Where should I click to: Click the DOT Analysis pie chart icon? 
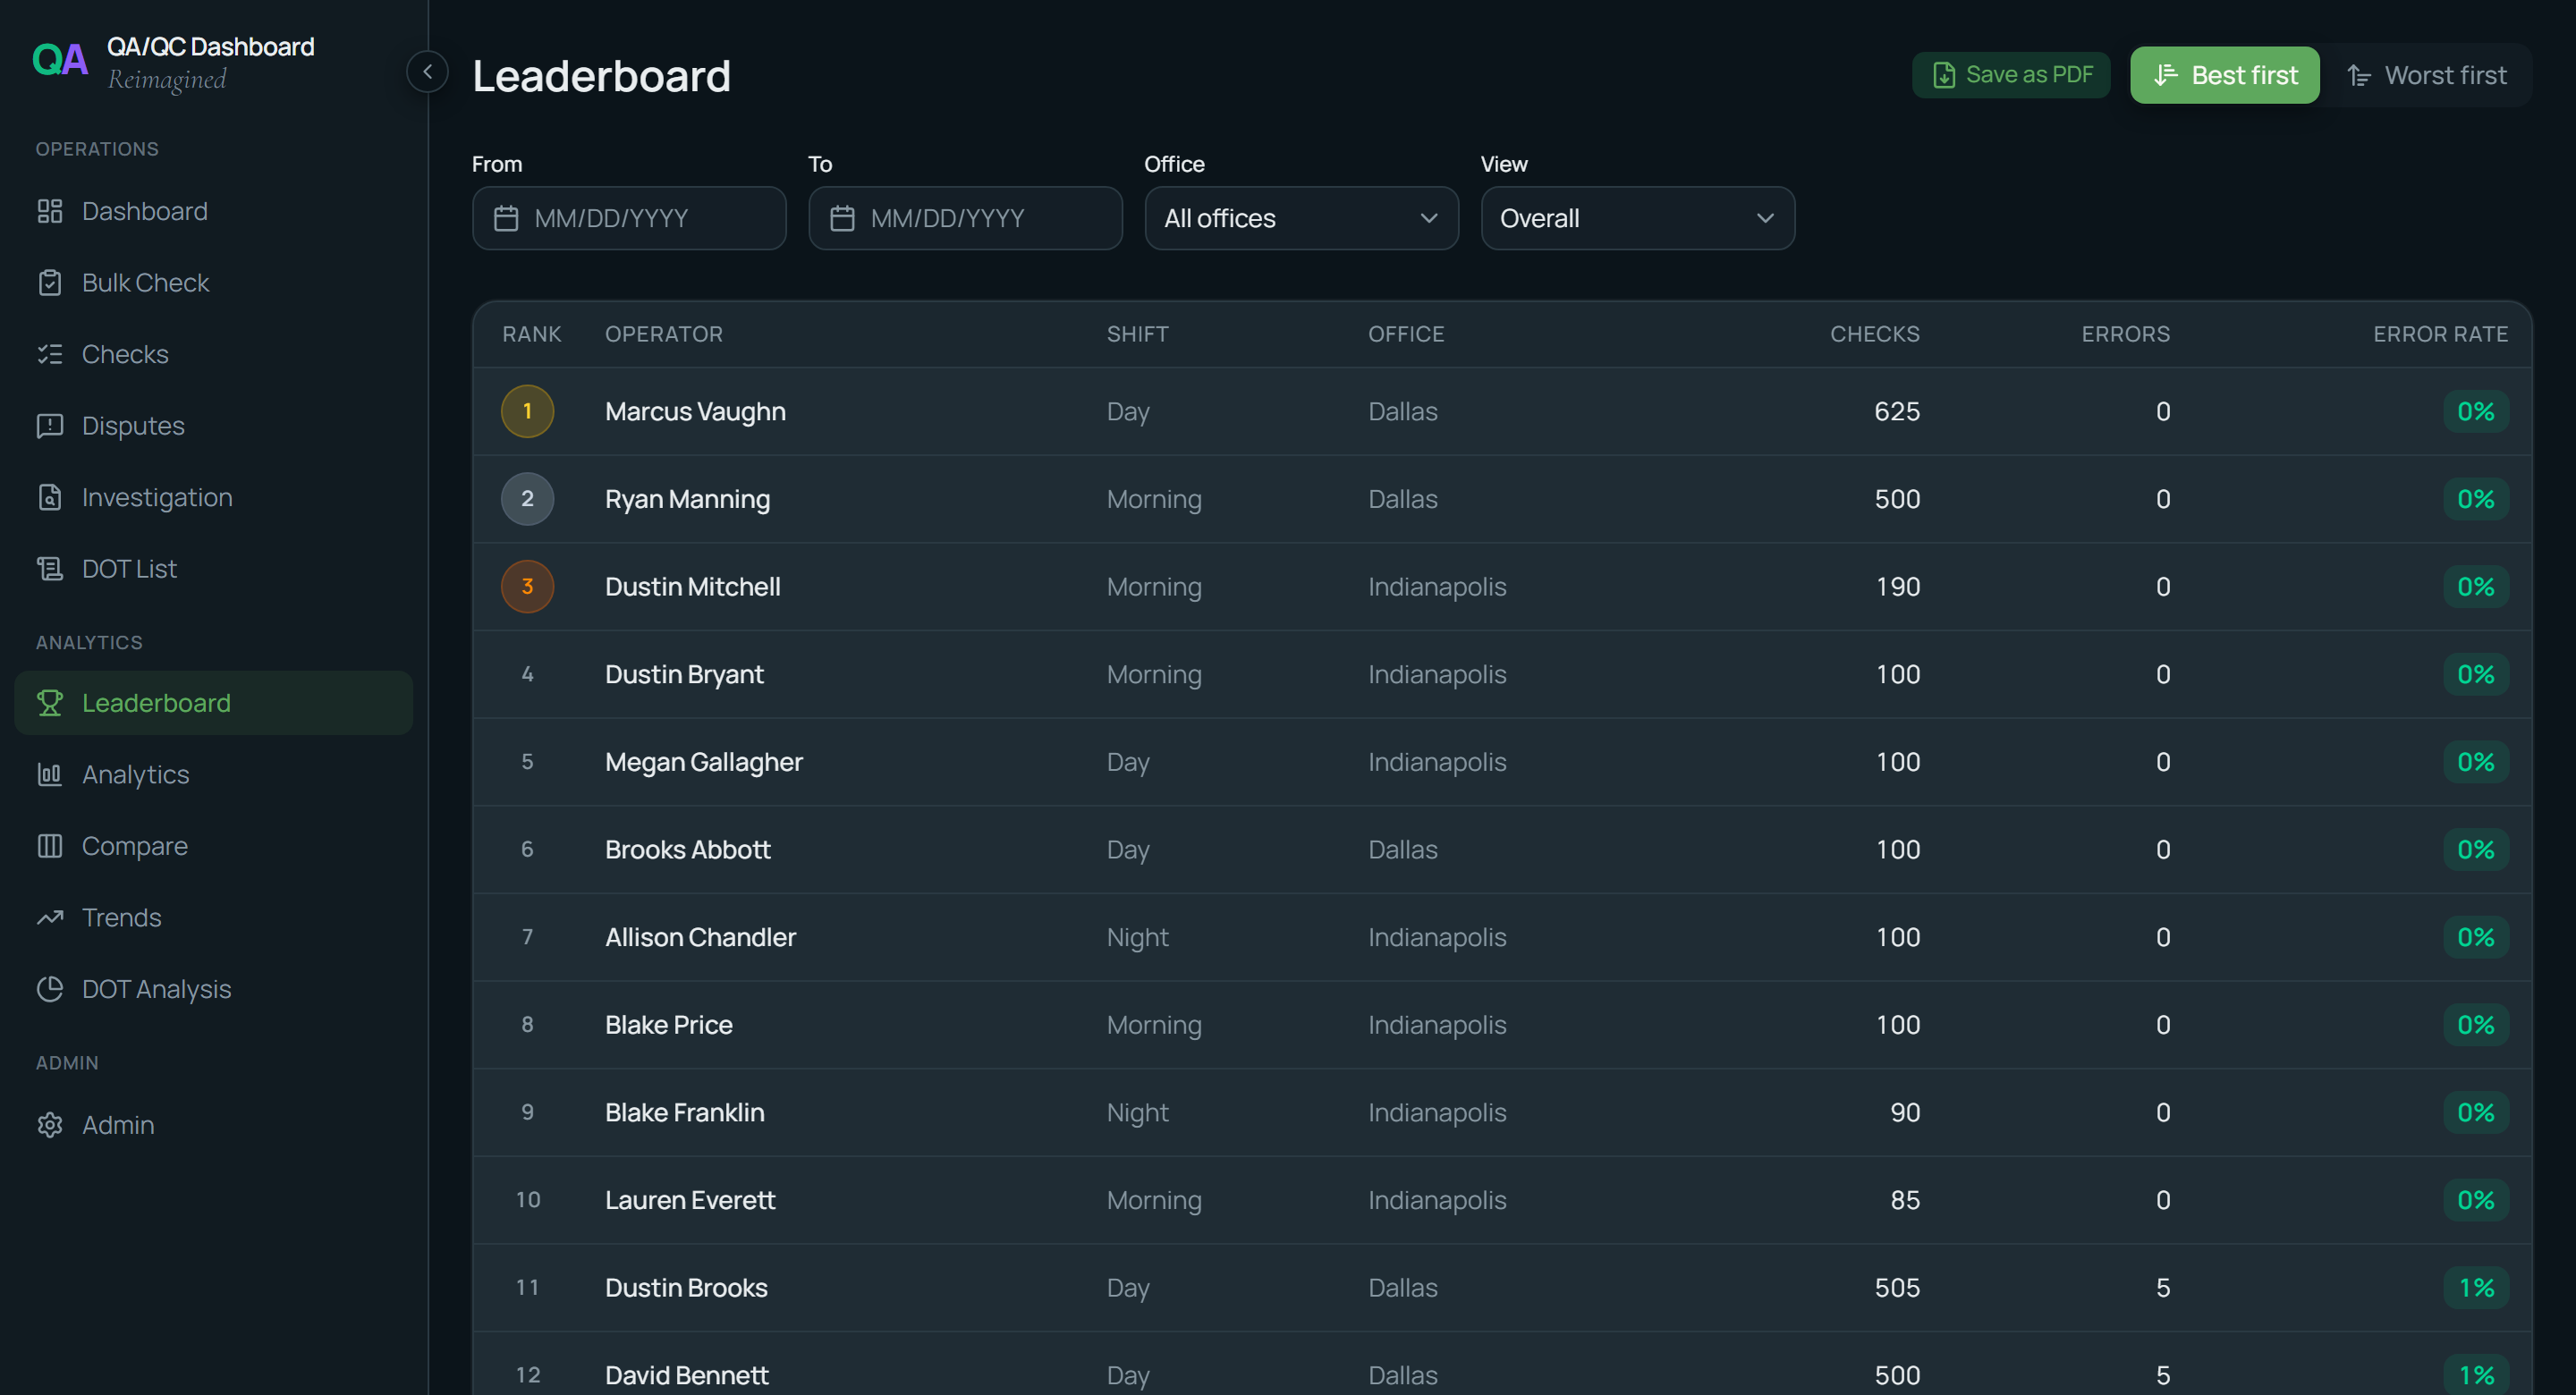50,989
